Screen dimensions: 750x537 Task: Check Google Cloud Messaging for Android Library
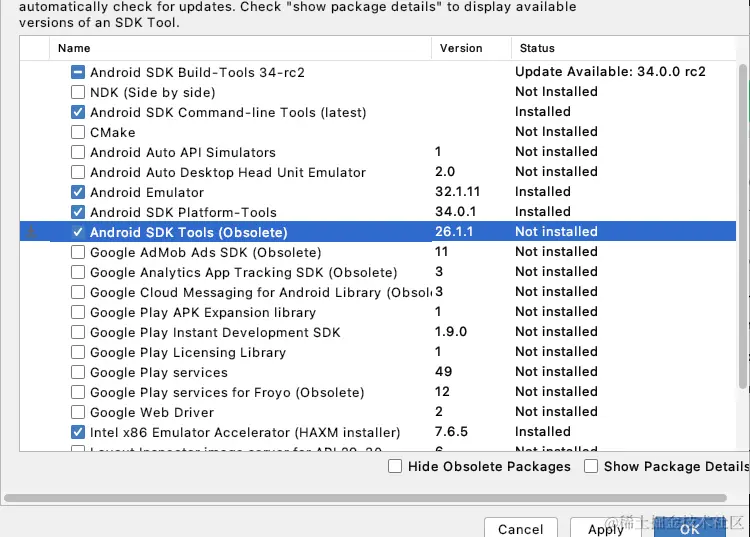tap(77, 292)
